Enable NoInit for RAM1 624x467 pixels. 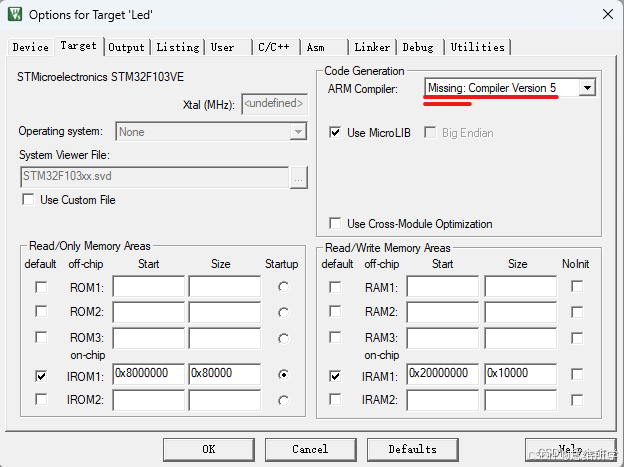[577, 286]
